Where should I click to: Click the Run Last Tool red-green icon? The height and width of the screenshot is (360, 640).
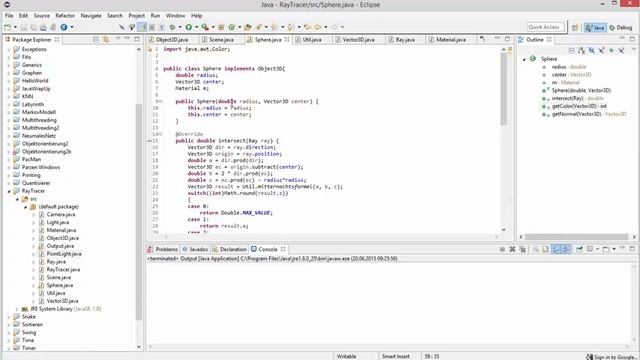[x=205, y=27]
